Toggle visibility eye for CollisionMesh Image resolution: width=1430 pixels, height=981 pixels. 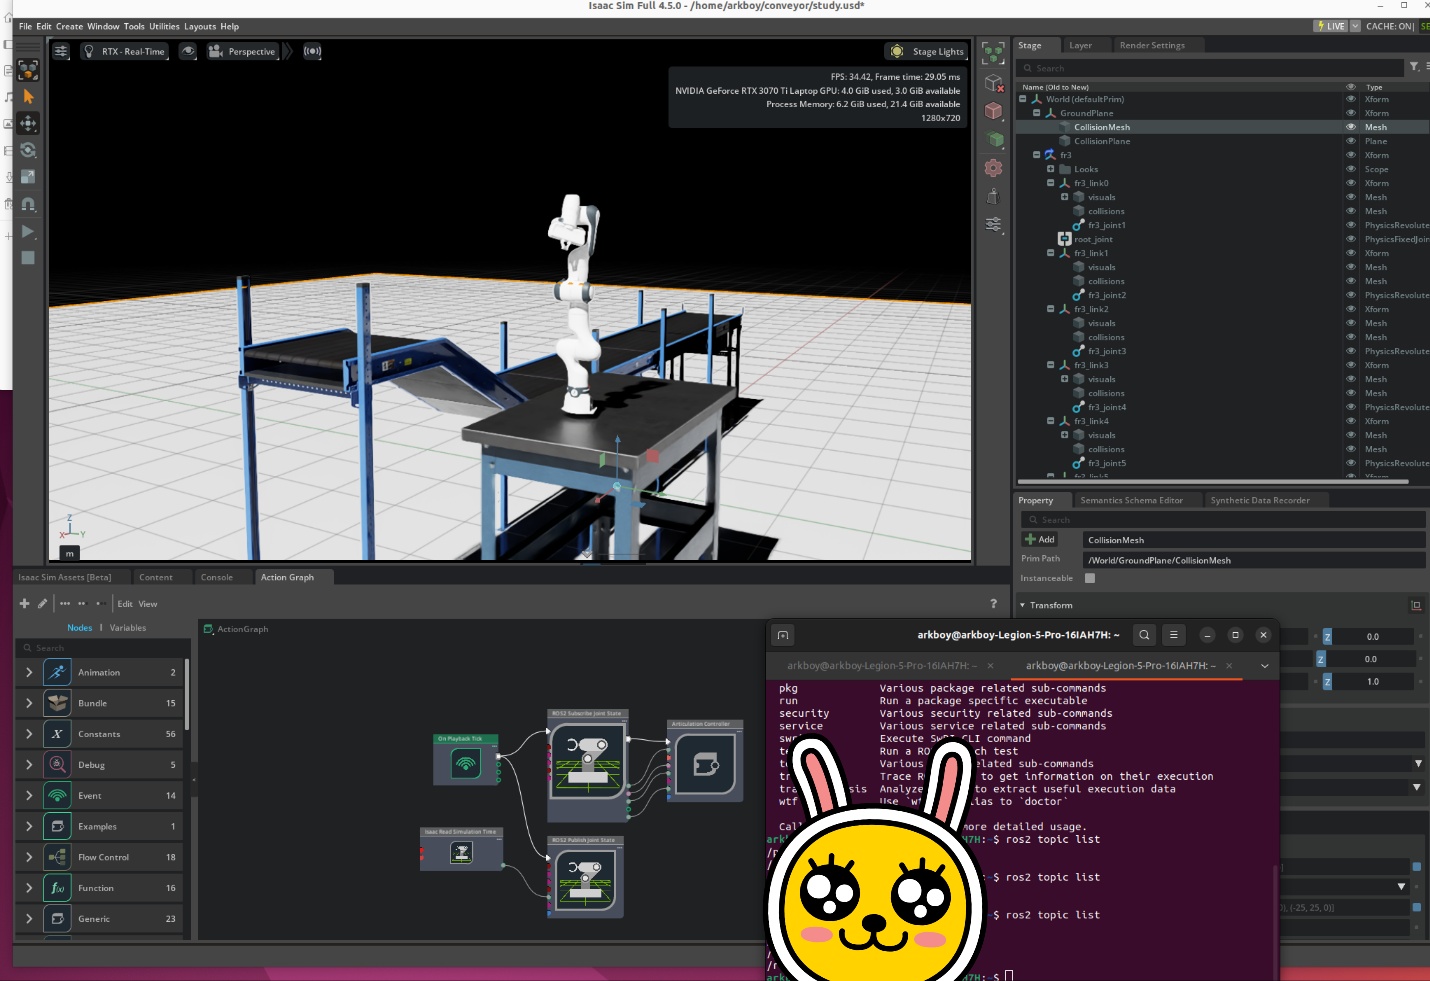click(x=1350, y=127)
